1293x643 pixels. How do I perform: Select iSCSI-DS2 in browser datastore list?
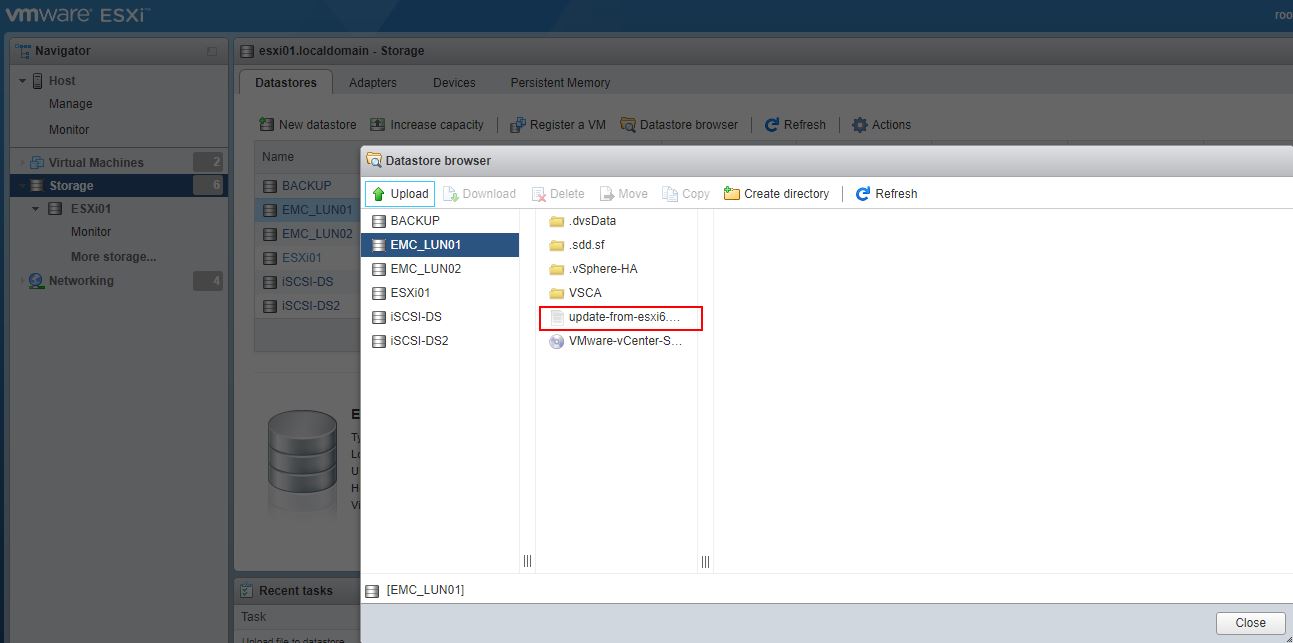[x=440, y=341]
